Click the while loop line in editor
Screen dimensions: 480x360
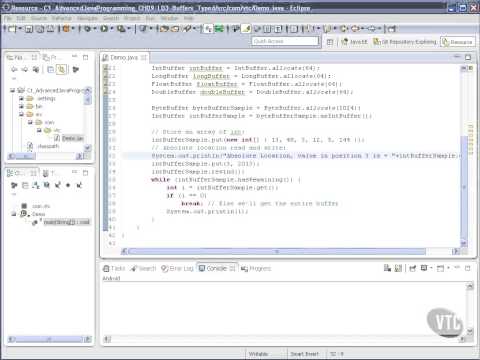click(x=226, y=180)
